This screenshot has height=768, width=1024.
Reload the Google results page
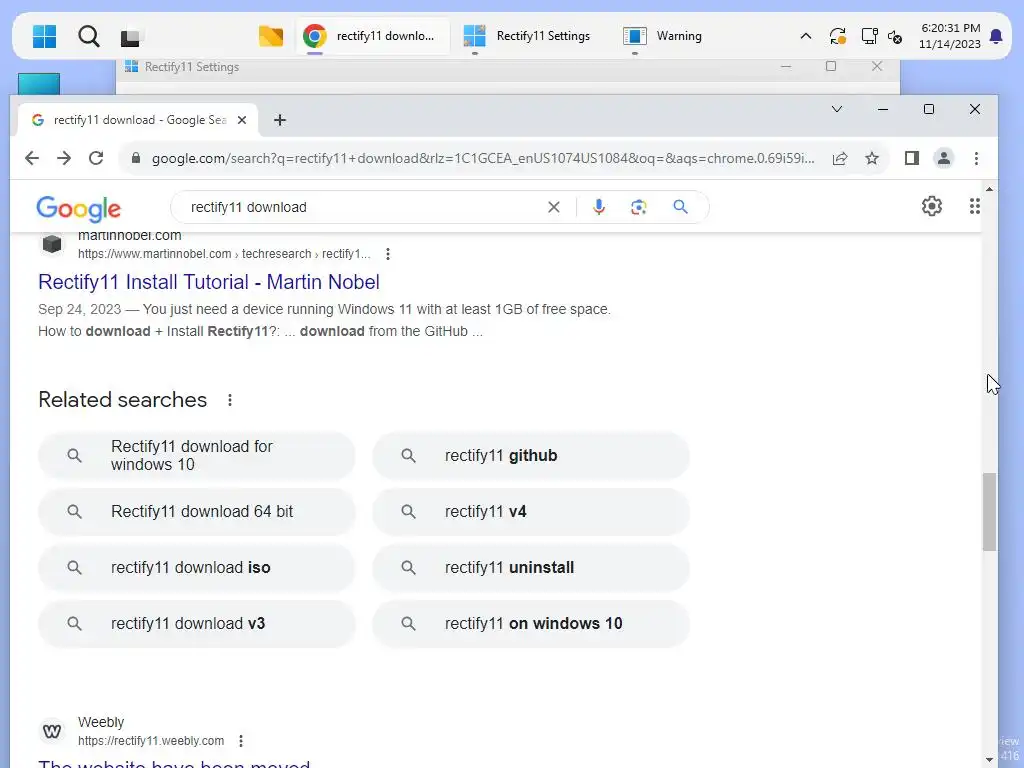(96, 158)
